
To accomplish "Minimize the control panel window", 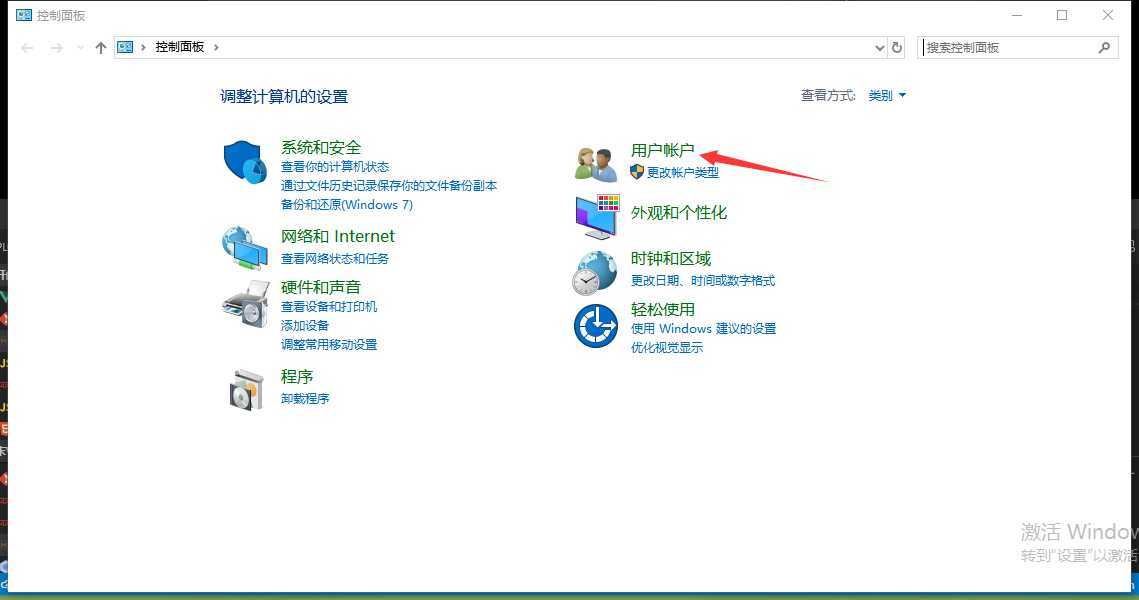I will 1017,15.
